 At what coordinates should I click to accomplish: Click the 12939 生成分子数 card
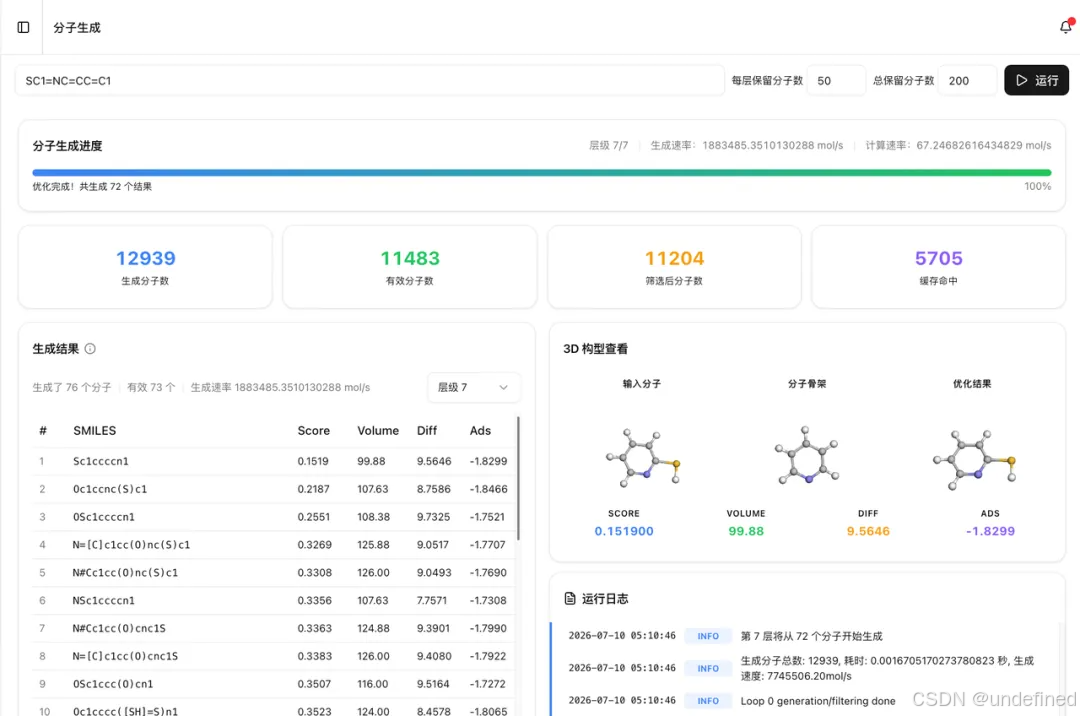(x=145, y=267)
